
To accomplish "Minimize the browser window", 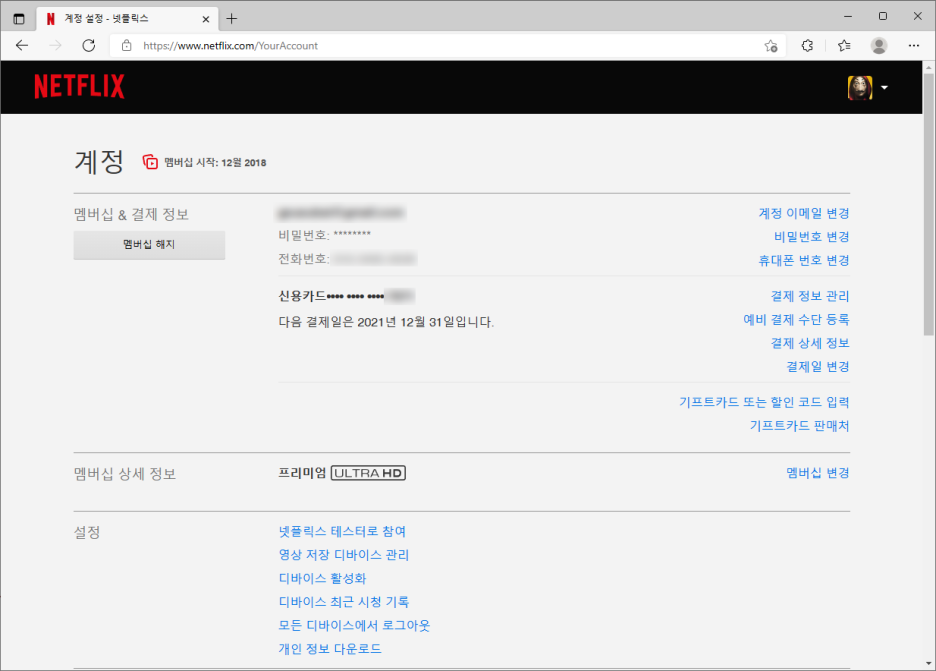I will [x=848, y=16].
